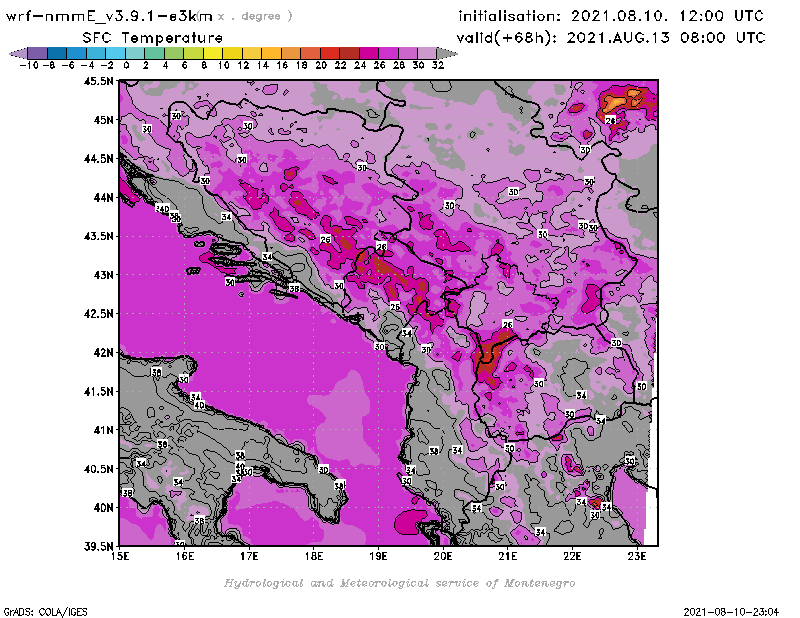Select the SFC Temperature heading

click(153, 38)
